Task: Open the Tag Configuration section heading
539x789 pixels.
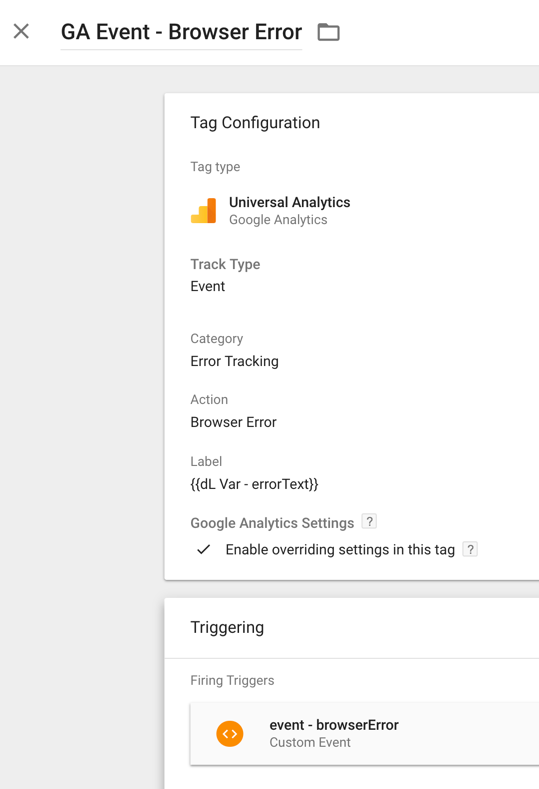Action: pyautogui.click(x=255, y=123)
